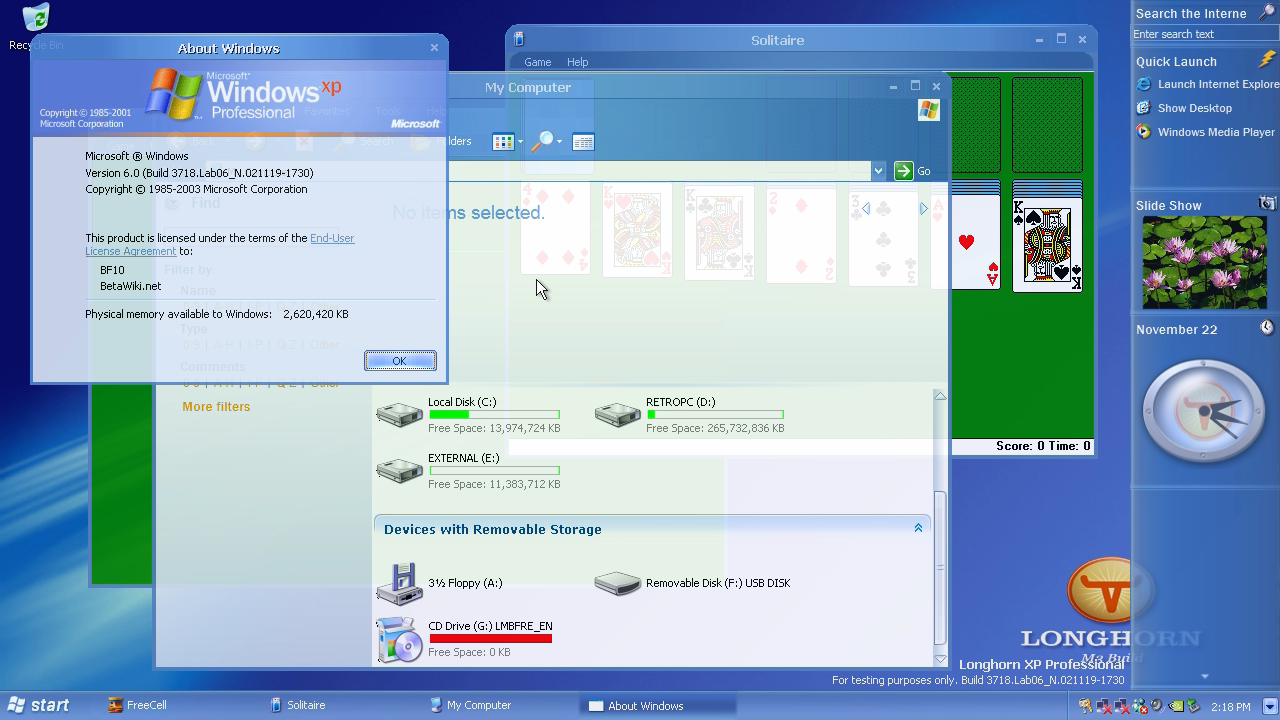Image resolution: width=1280 pixels, height=720 pixels.
Task: Click the water lilies slide show thumbnail
Action: point(1203,262)
